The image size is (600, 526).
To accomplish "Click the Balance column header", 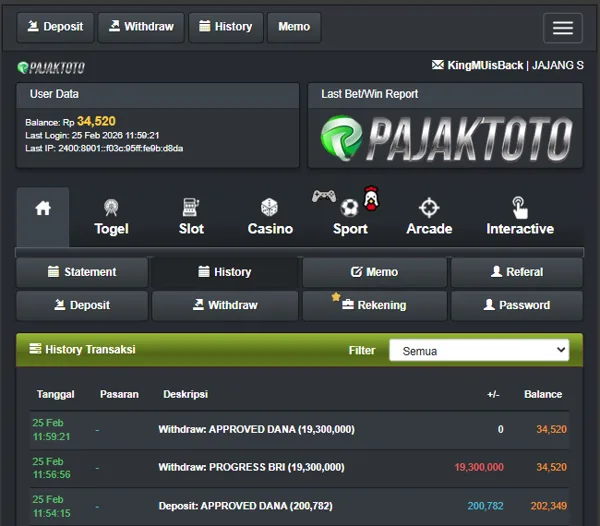I will [543, 394].
